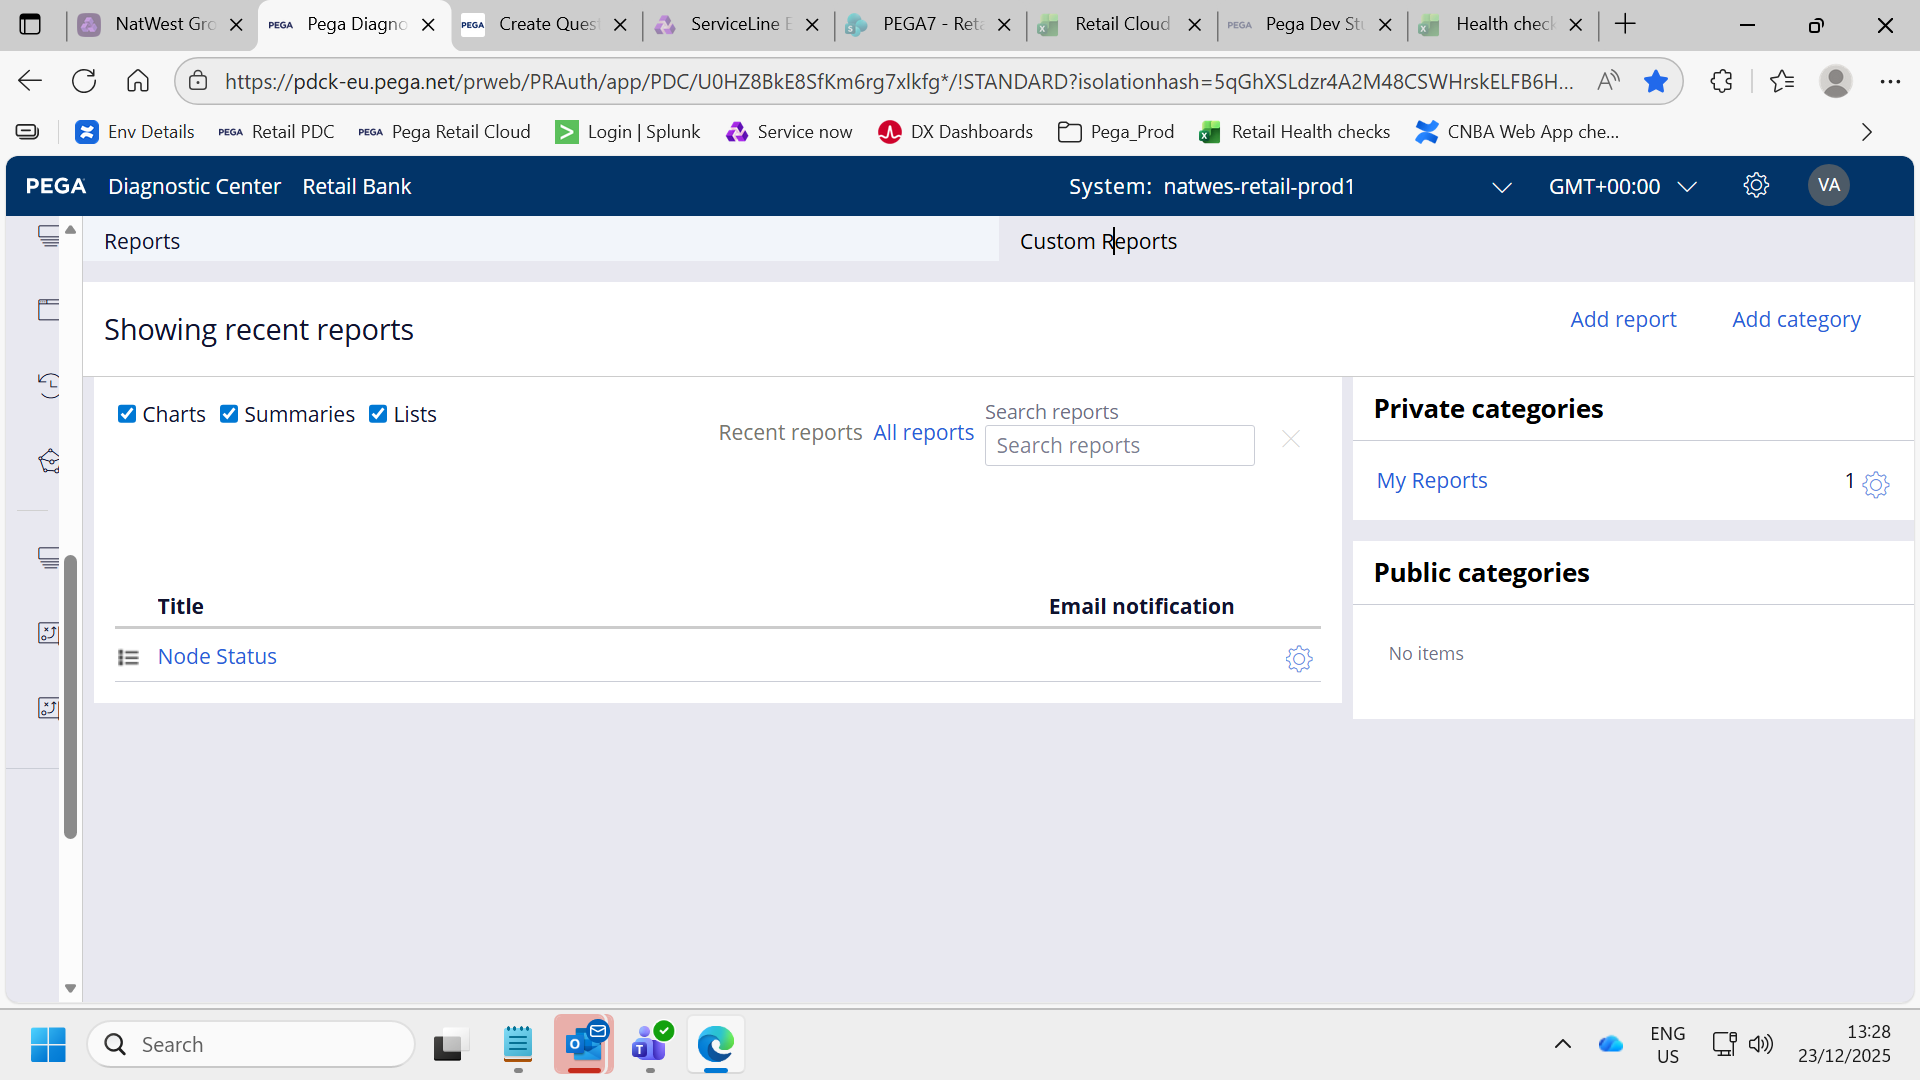Click the My Reports category gear icon

[x=1875, y=485]
